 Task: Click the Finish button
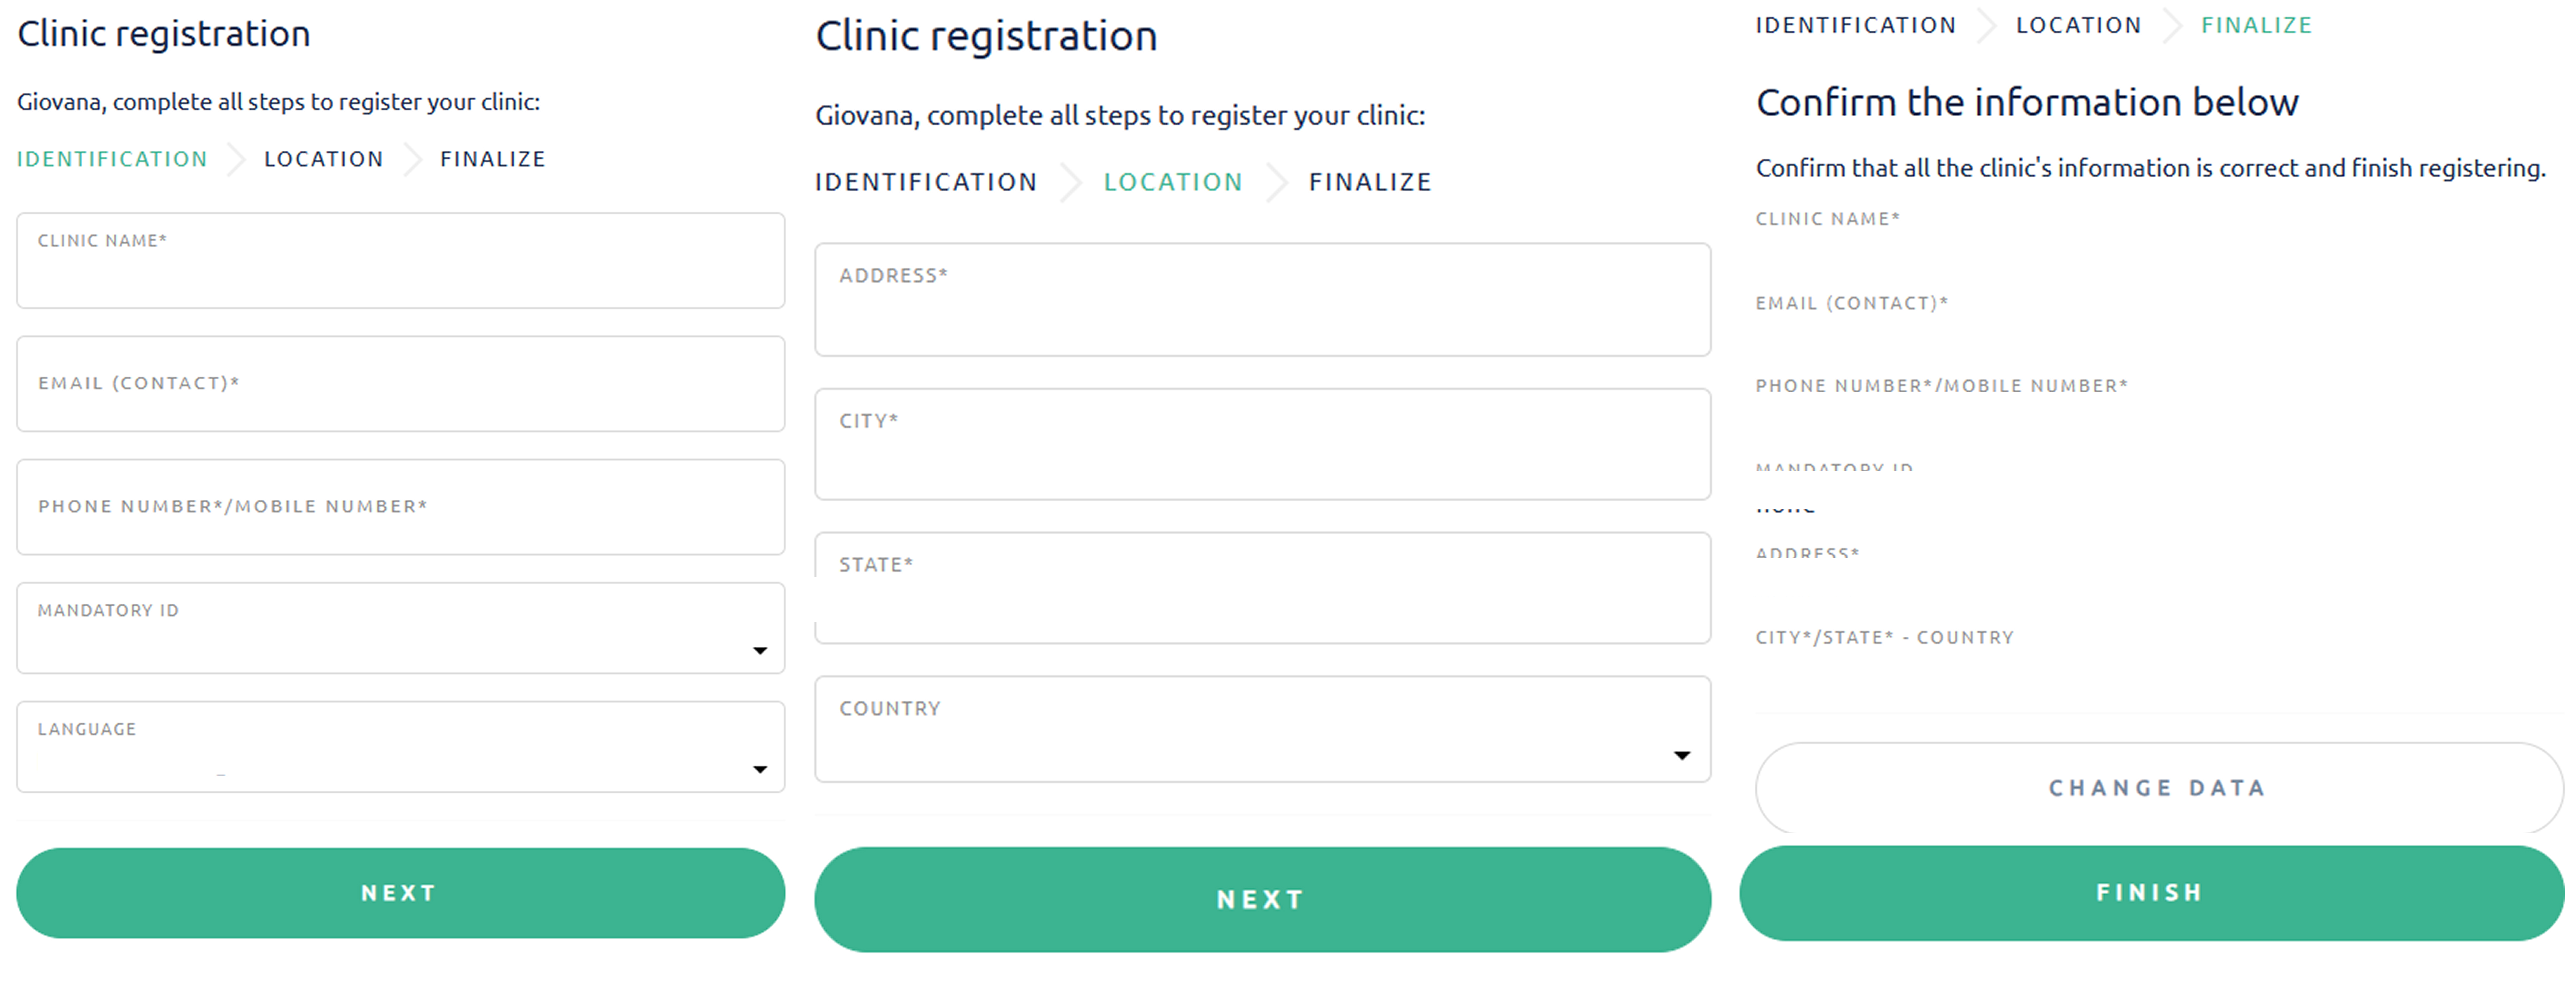(x=2151, y=893)
